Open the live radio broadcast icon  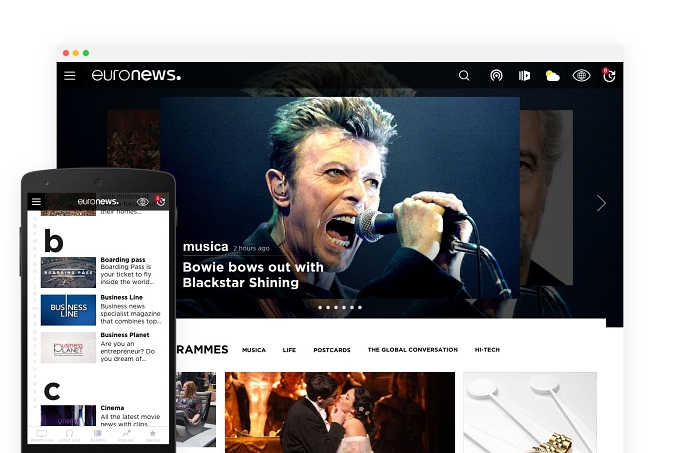(496, 76)
